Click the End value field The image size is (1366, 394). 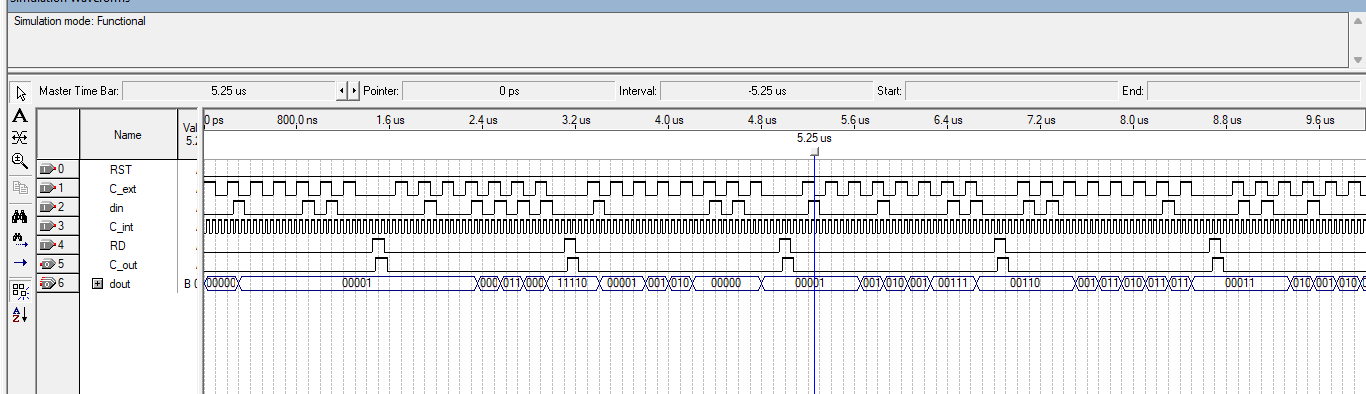click(1253, 91)
